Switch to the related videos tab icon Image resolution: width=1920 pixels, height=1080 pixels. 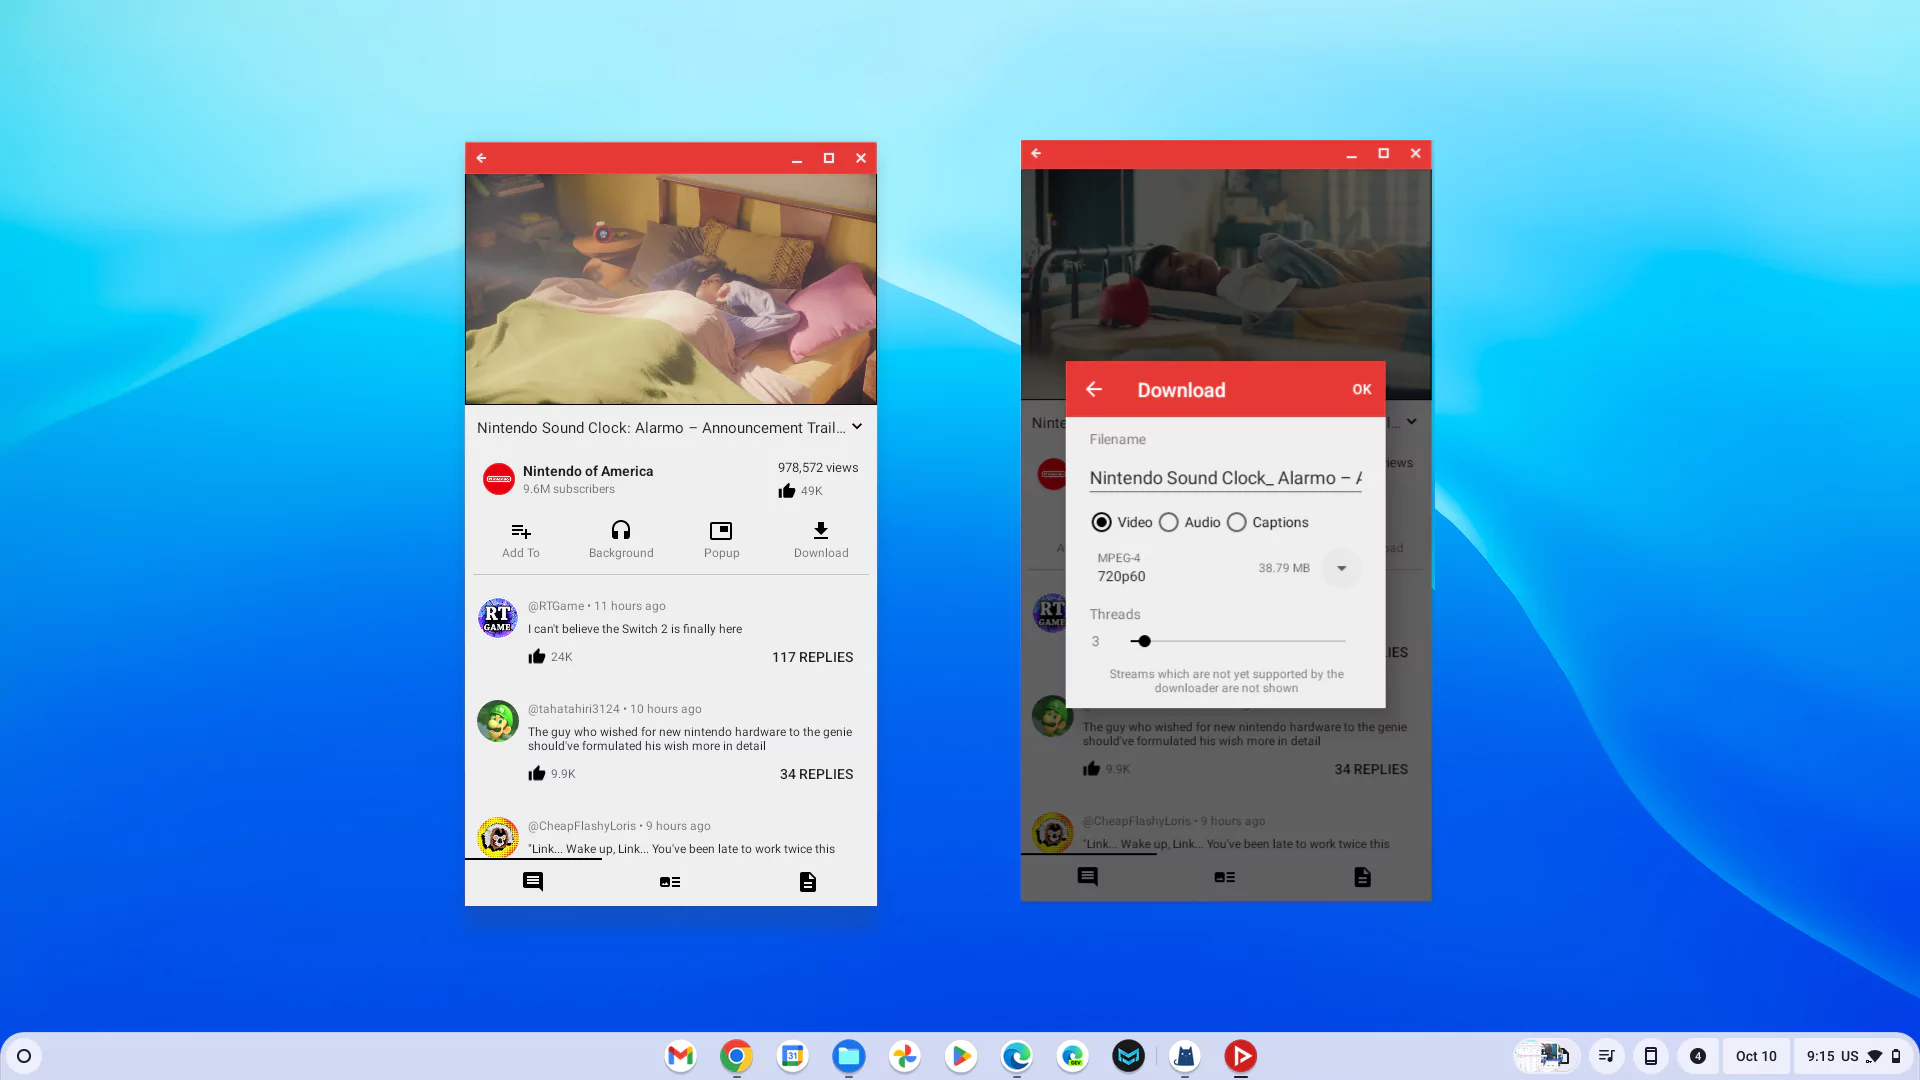670,882
